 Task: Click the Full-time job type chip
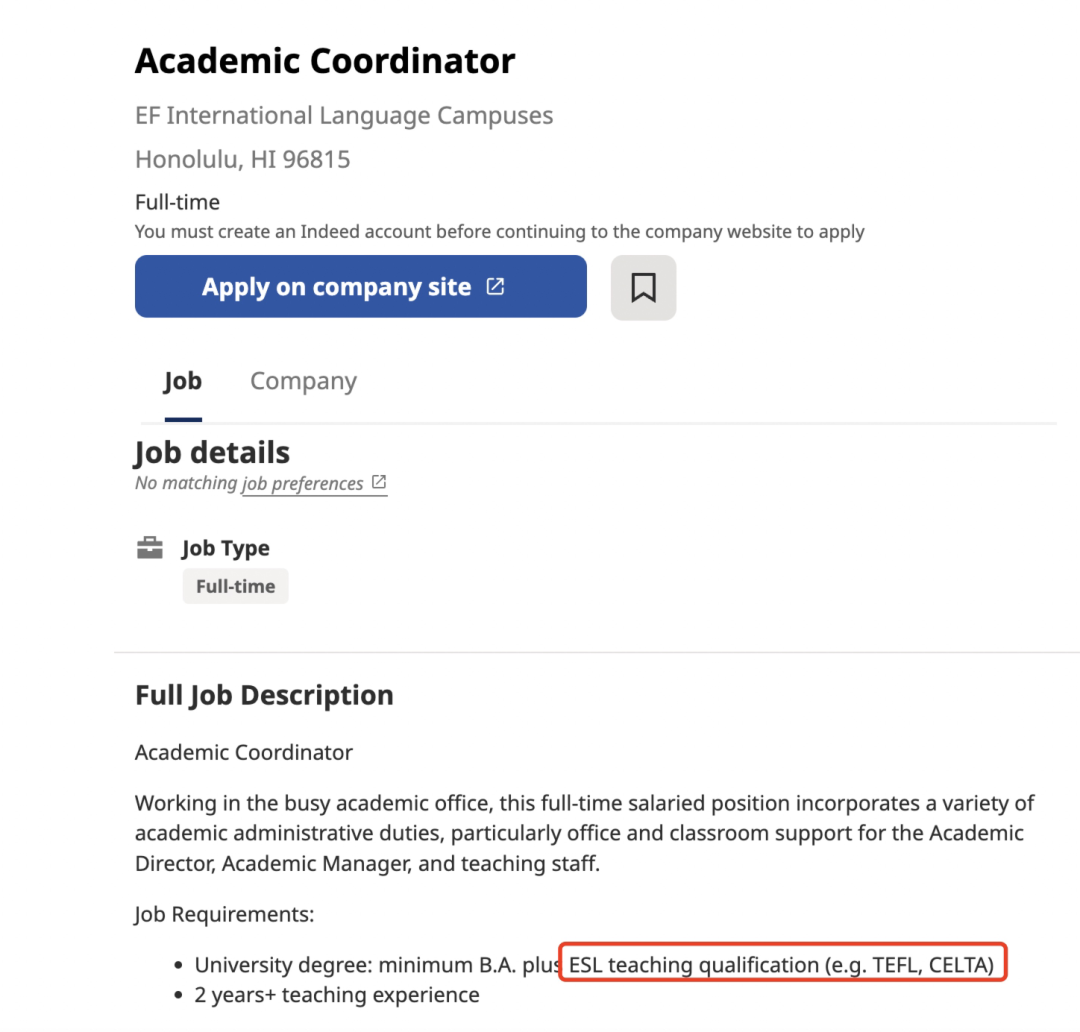pyautogui.click(x=236, y=586)
